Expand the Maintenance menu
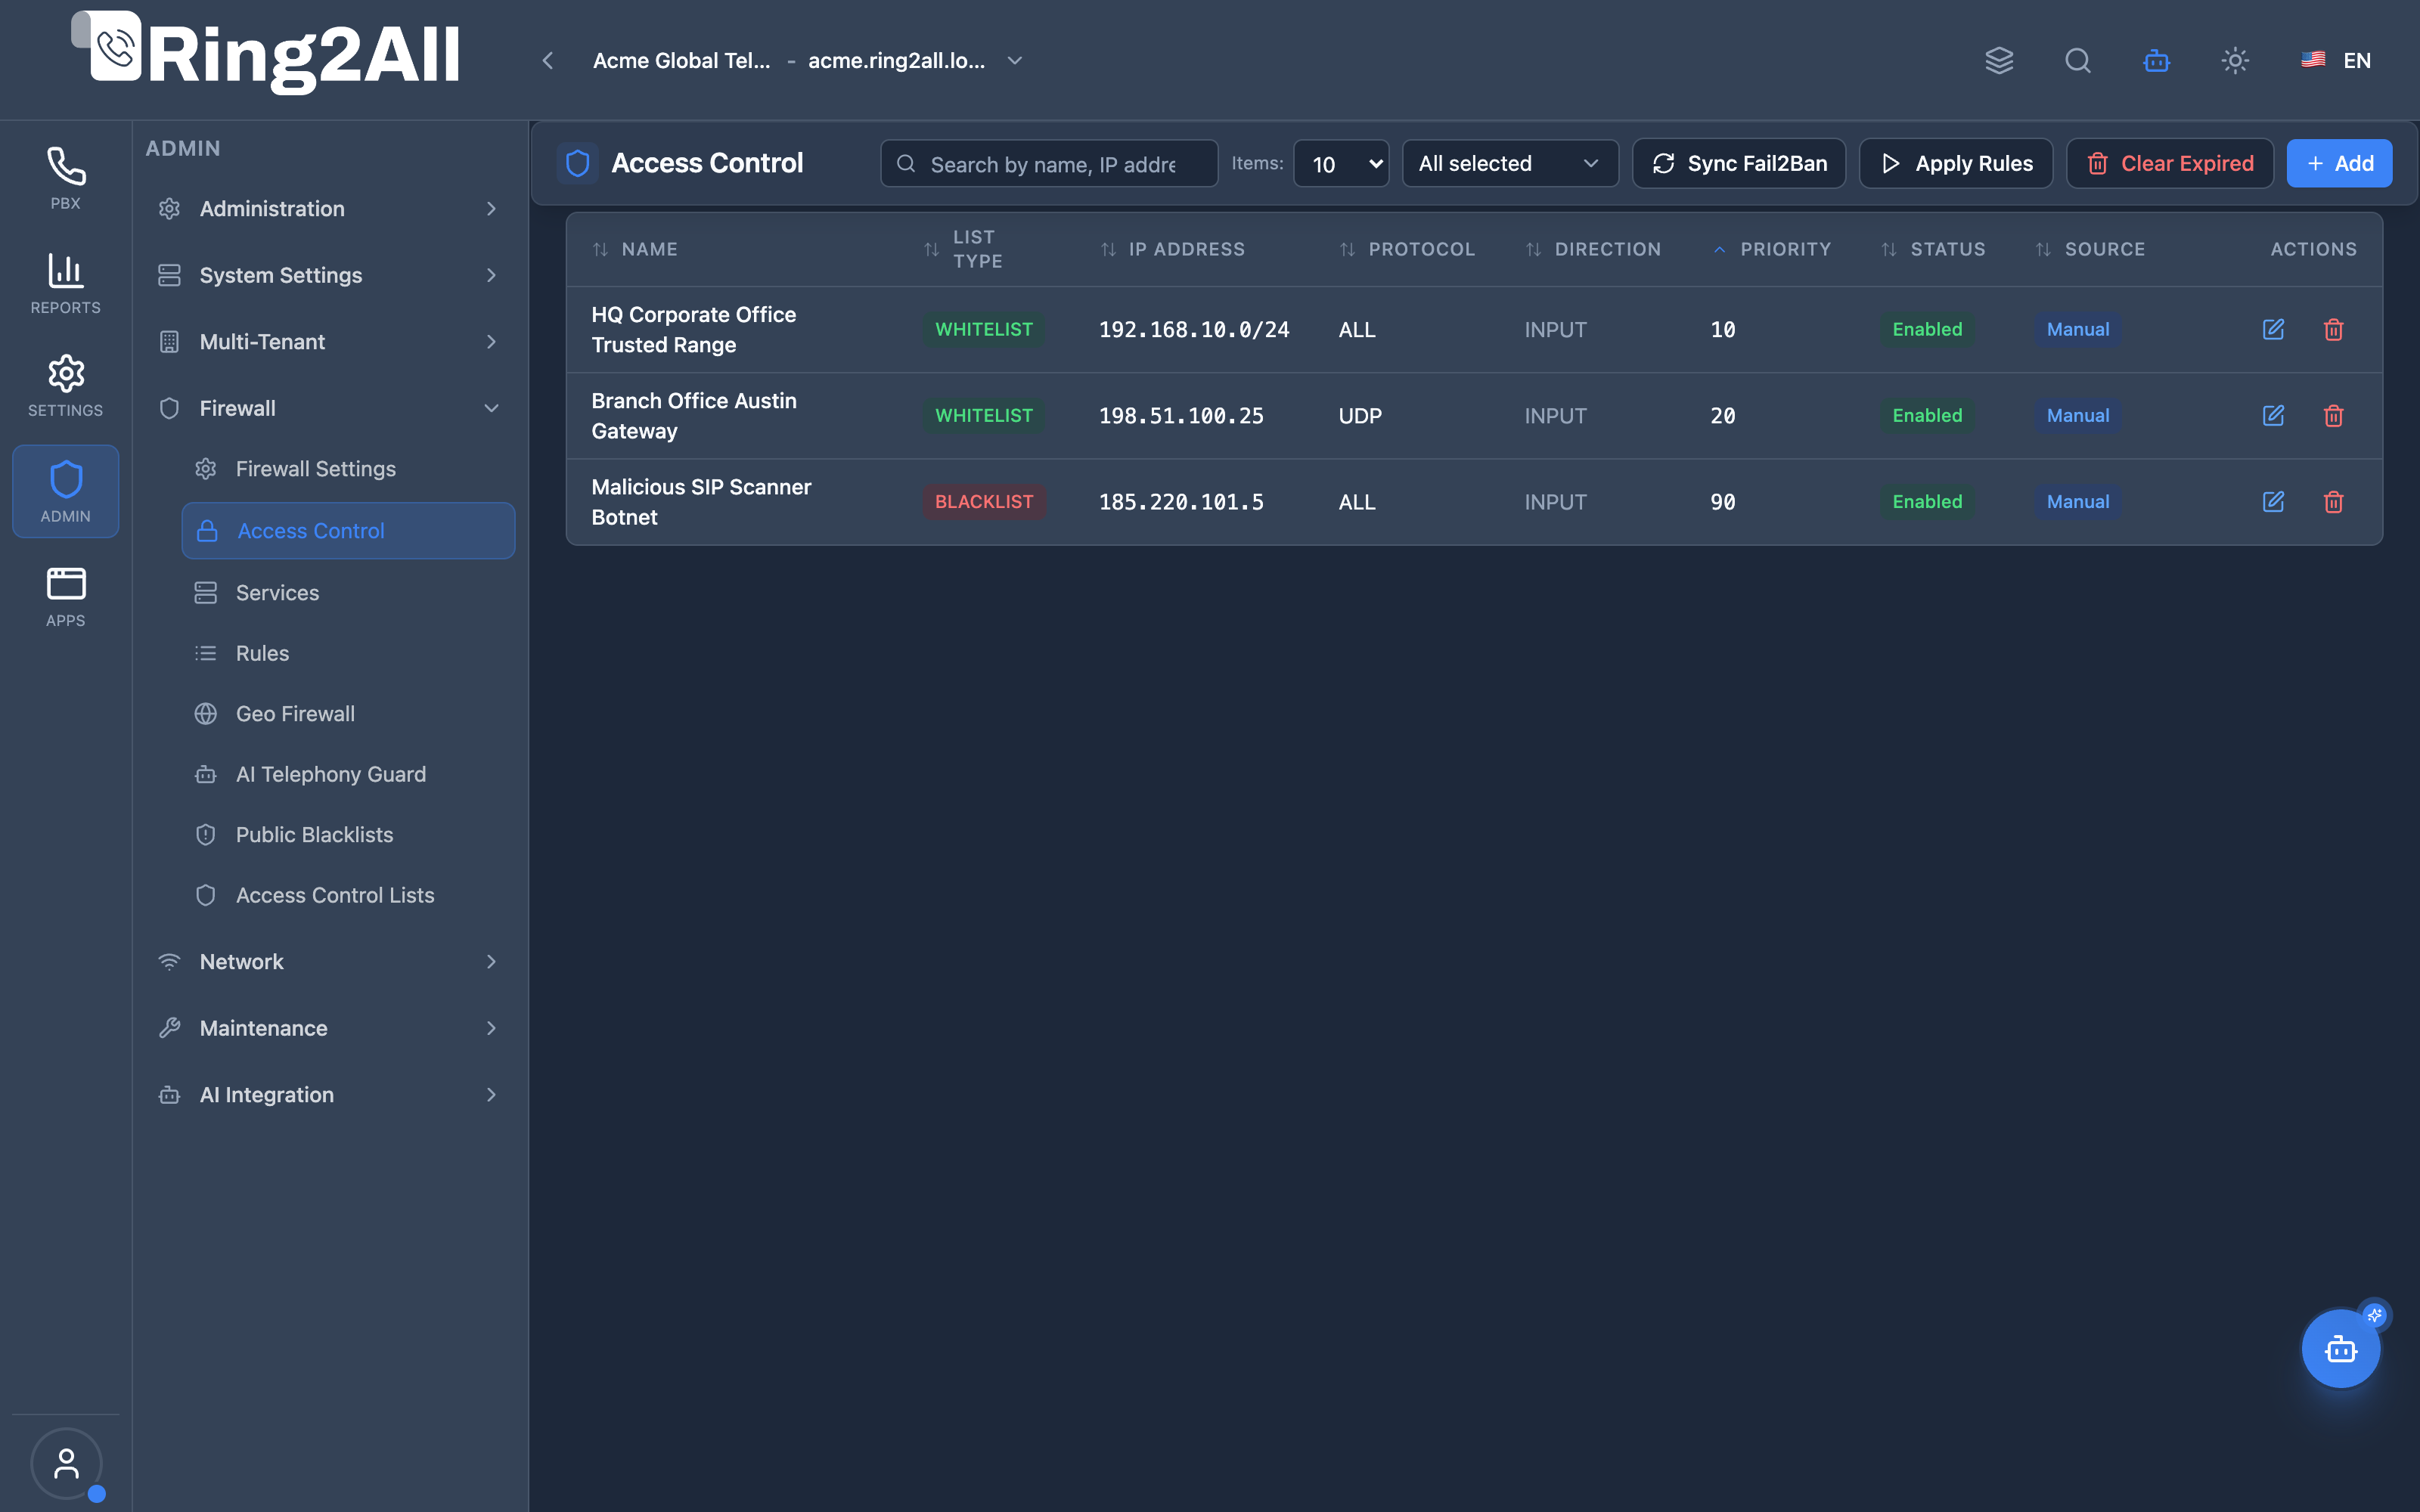Screen dimensions: 2420x1512 point(328,1028)
